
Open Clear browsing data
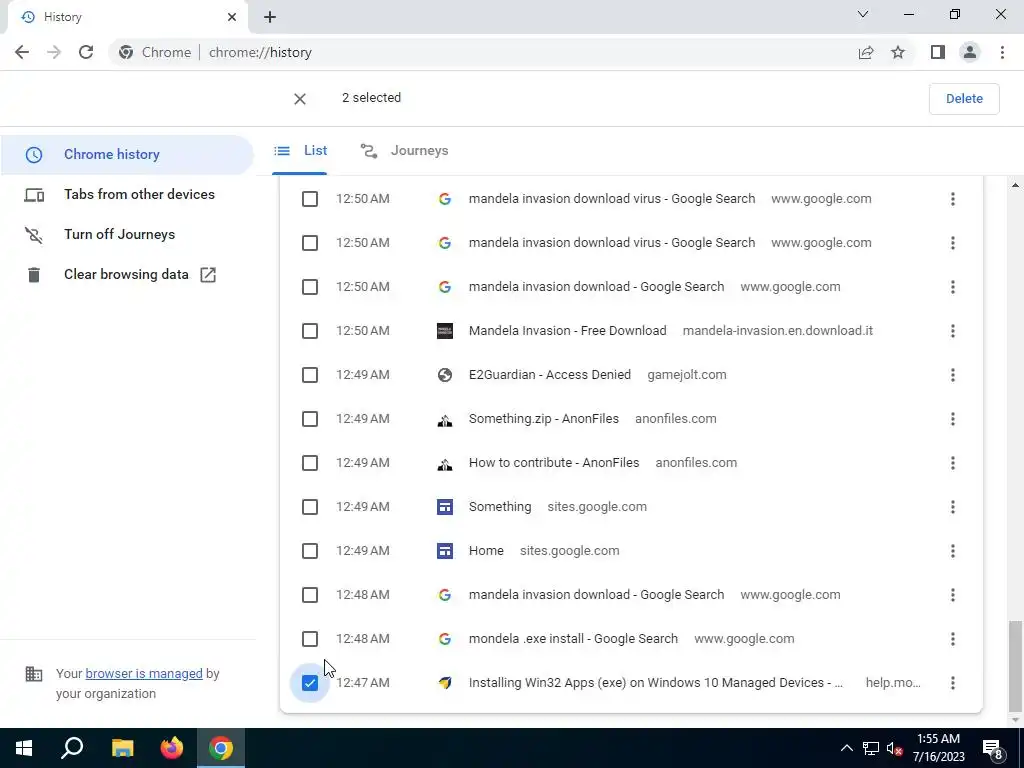127,274
